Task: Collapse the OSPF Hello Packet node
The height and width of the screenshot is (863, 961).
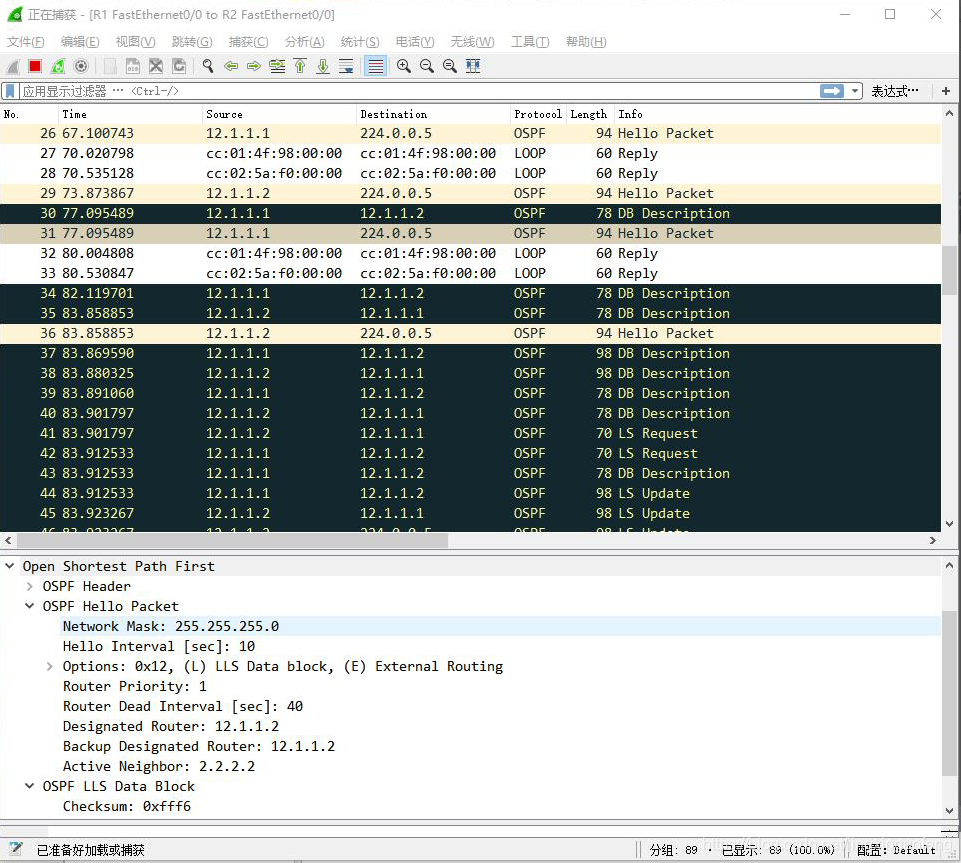Action: click(29, 606)
